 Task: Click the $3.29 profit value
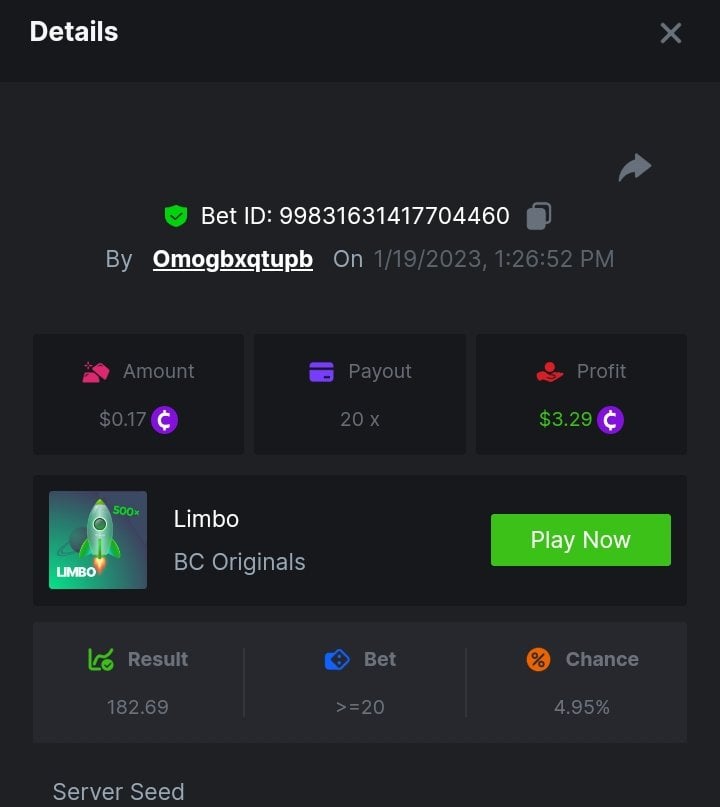[x=565, y=419]
